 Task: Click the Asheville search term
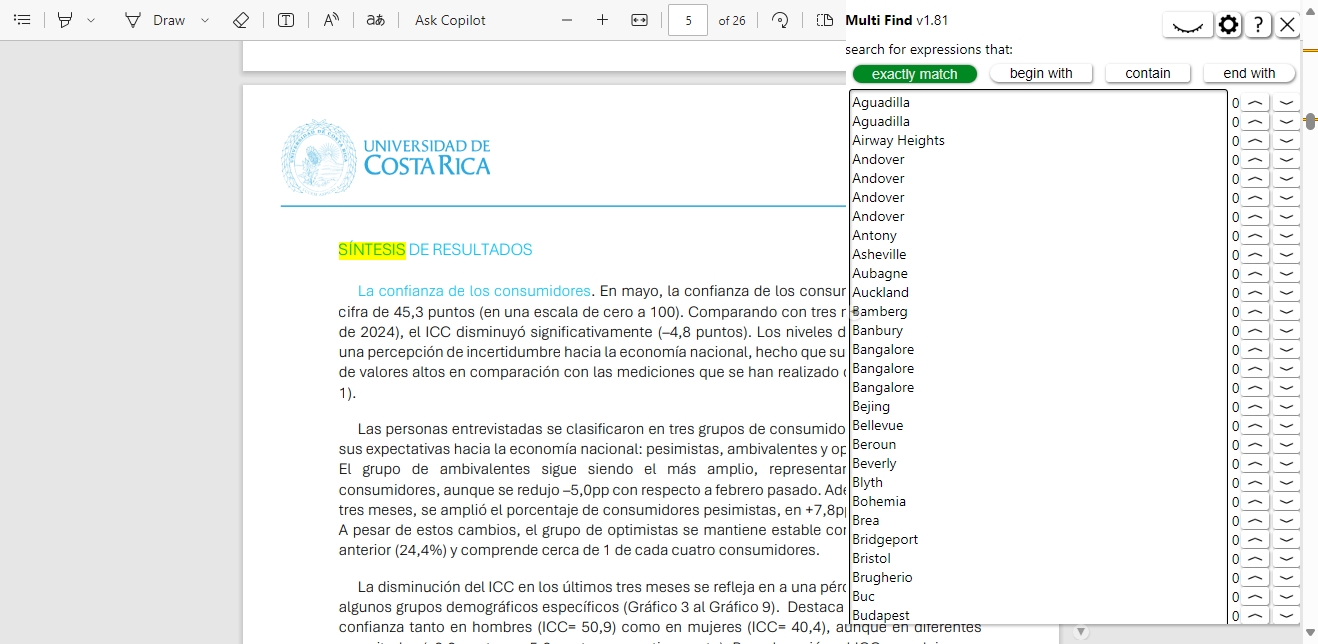point(879,255)
